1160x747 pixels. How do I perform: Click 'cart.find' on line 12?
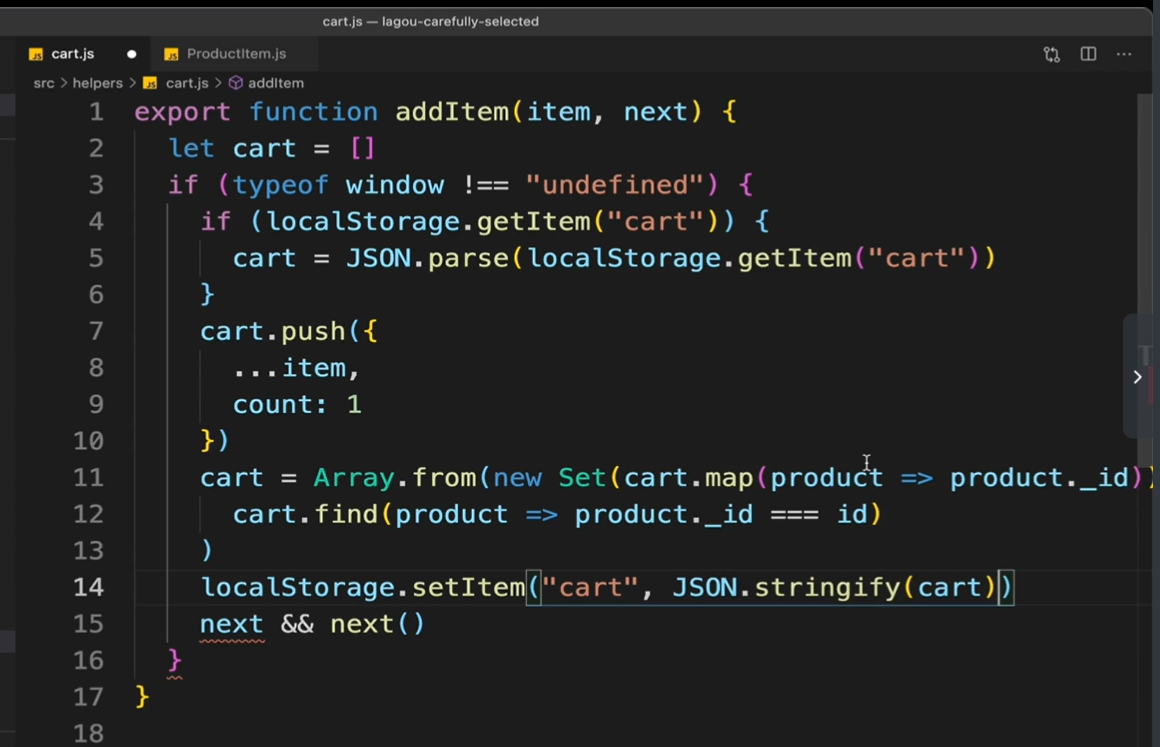pos(306,514)
